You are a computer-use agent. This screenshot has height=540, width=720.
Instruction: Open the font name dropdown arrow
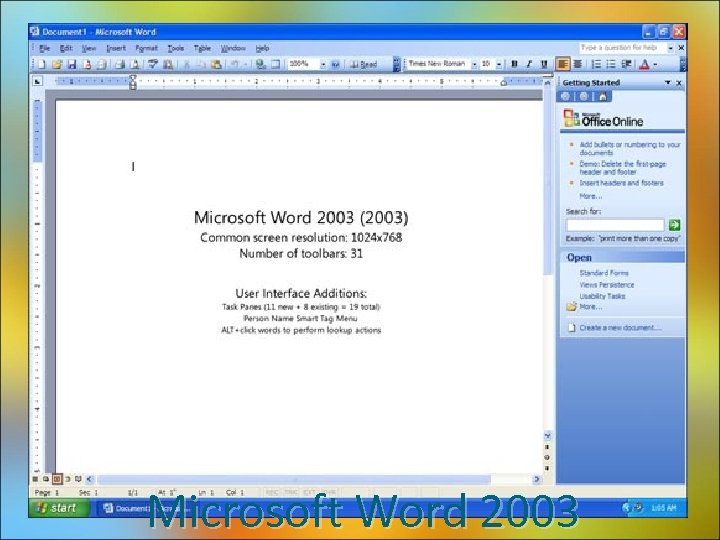[x=474, y=64]
